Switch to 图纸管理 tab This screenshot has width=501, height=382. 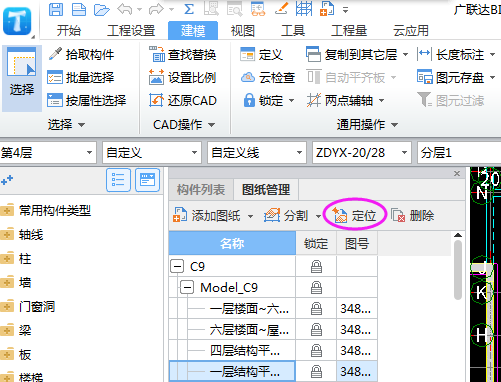coord(266,190)
